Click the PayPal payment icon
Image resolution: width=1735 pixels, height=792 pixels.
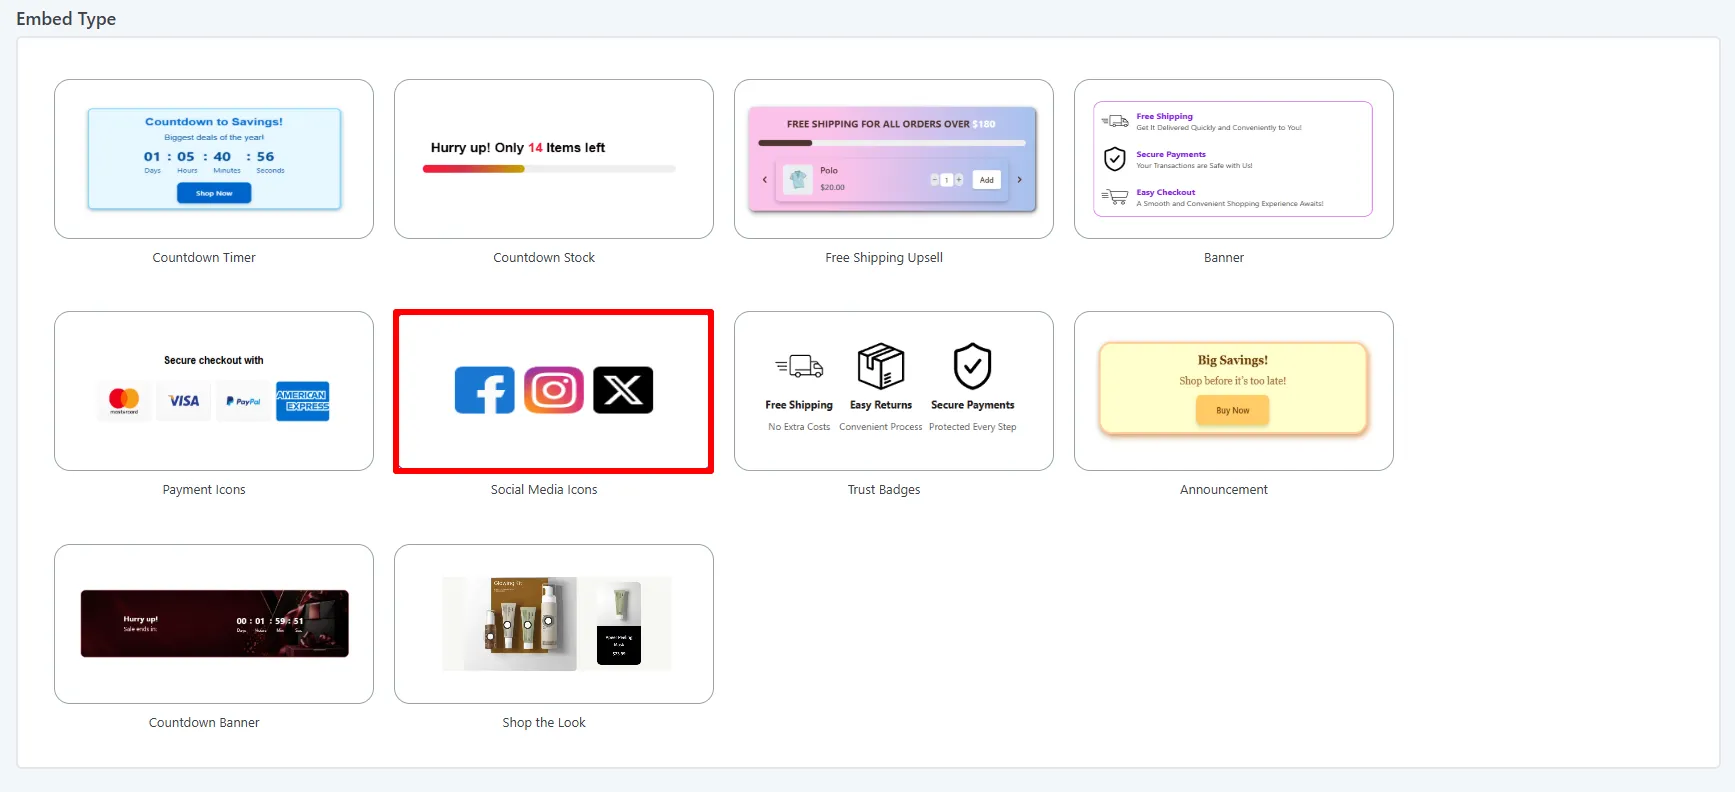(x=243, y=401)
